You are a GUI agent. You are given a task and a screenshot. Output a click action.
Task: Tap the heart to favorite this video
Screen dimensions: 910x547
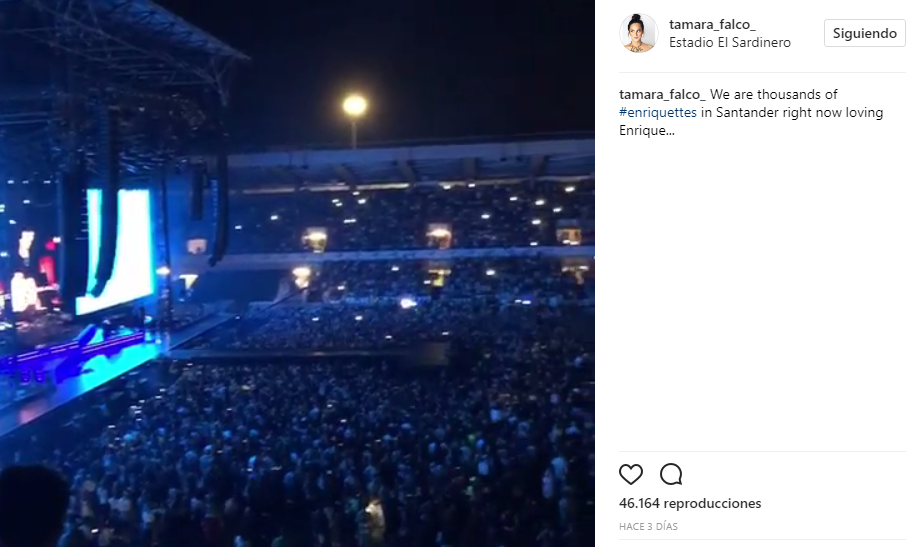631,474
